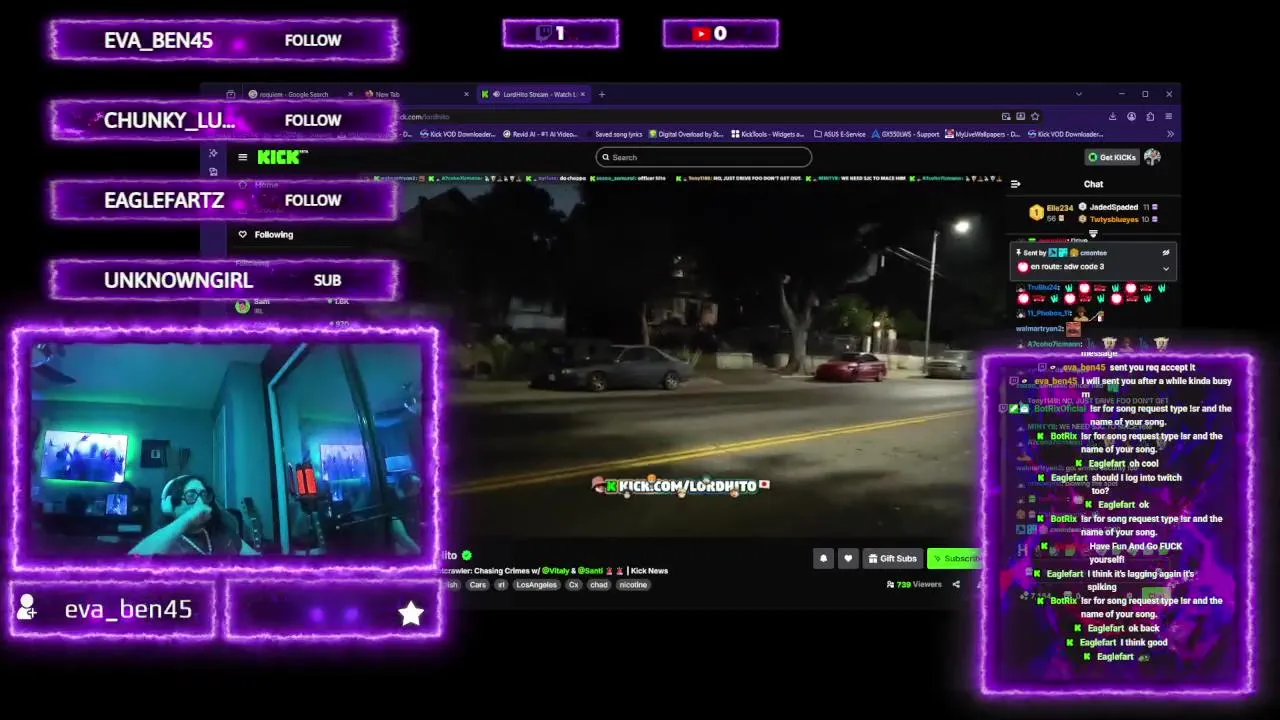Collapse chat with the arrow icon beside Chat
Screen dimensions: 1280x720
1015,184
